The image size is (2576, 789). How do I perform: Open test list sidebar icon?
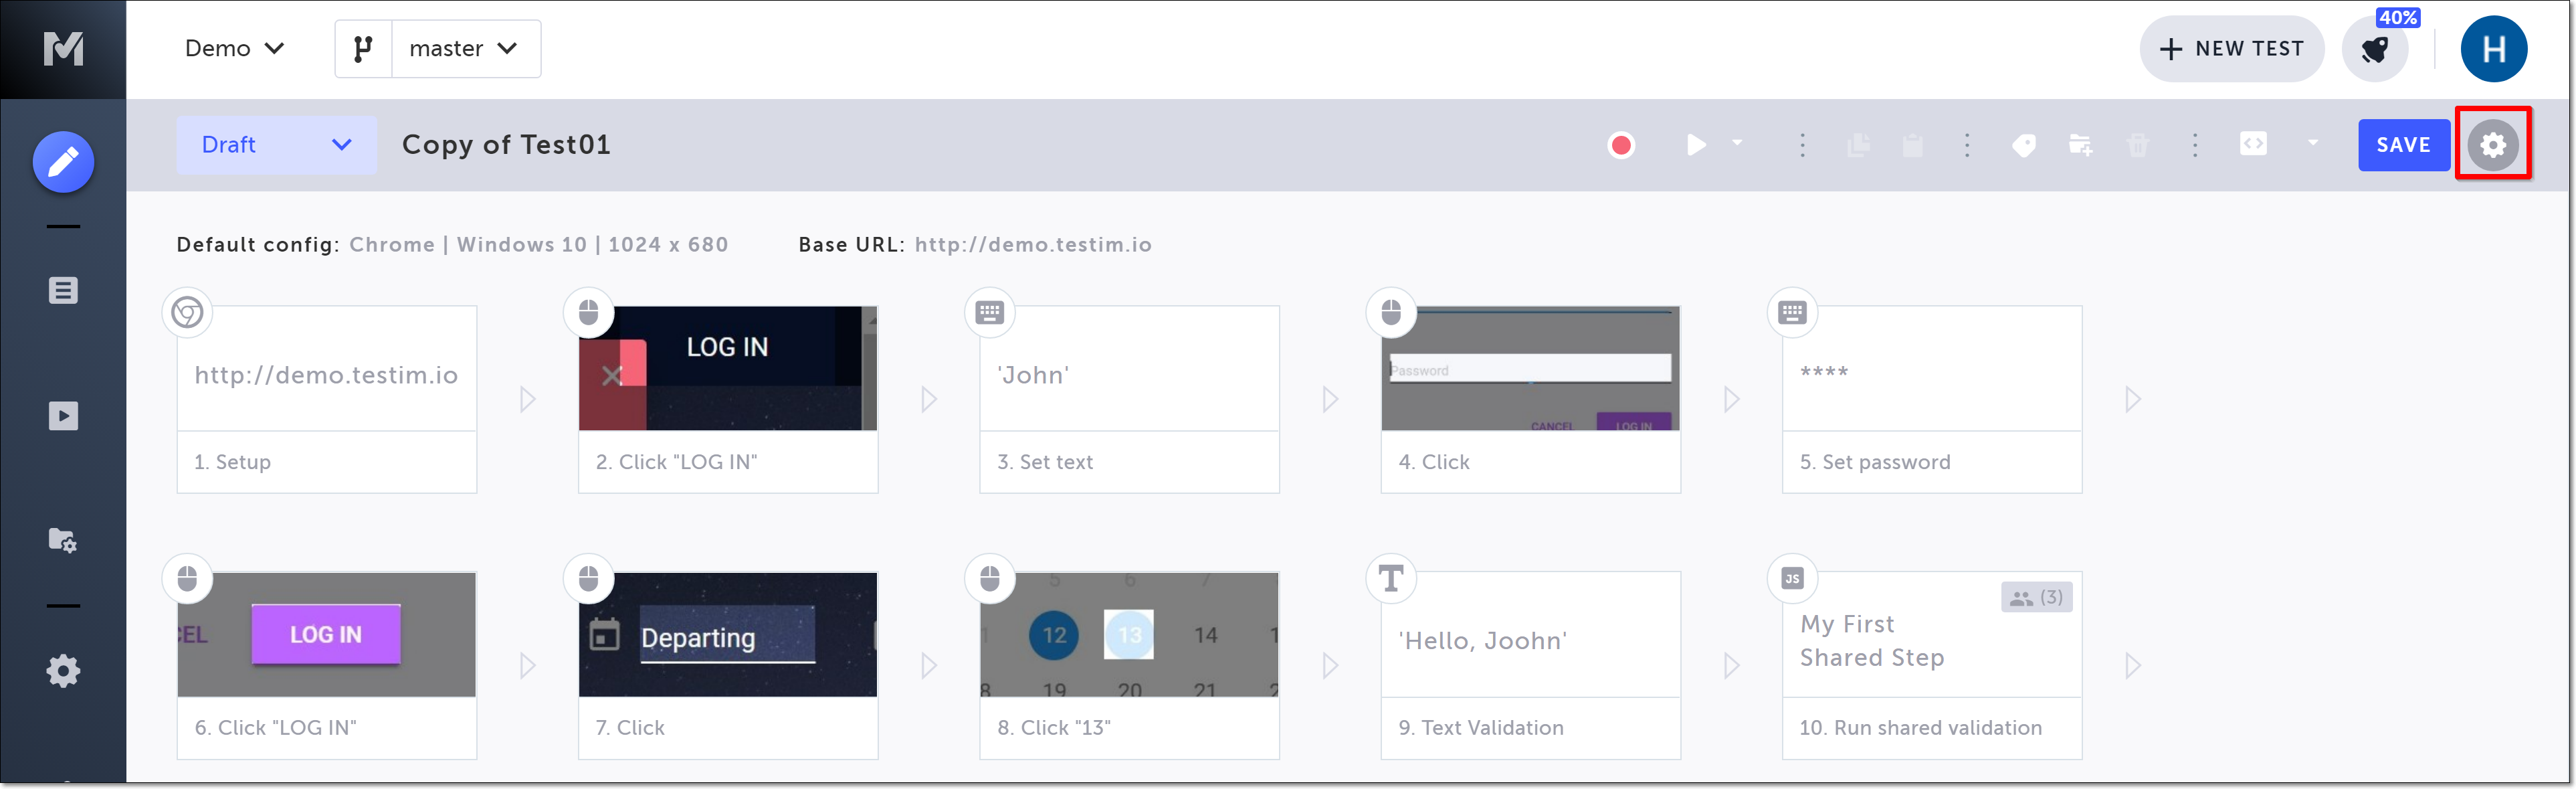(x=63, y=291)
